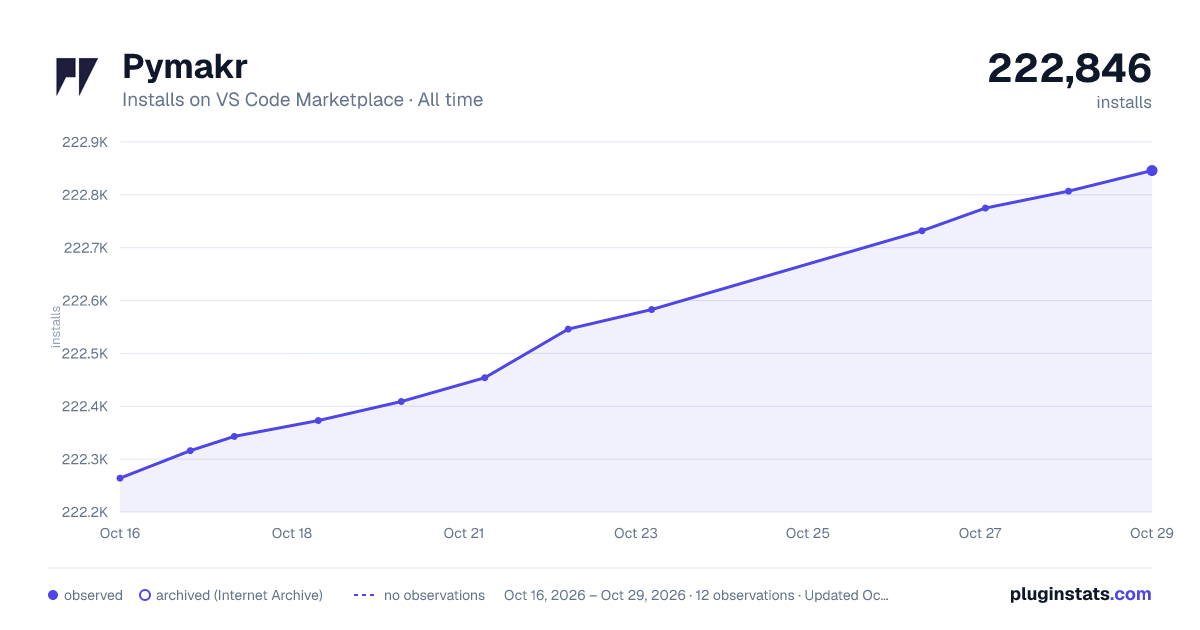Viewport: 1200px width, 630px height.
Task: Click the 222,846 installs total
Action: [x=1069, y=69]
